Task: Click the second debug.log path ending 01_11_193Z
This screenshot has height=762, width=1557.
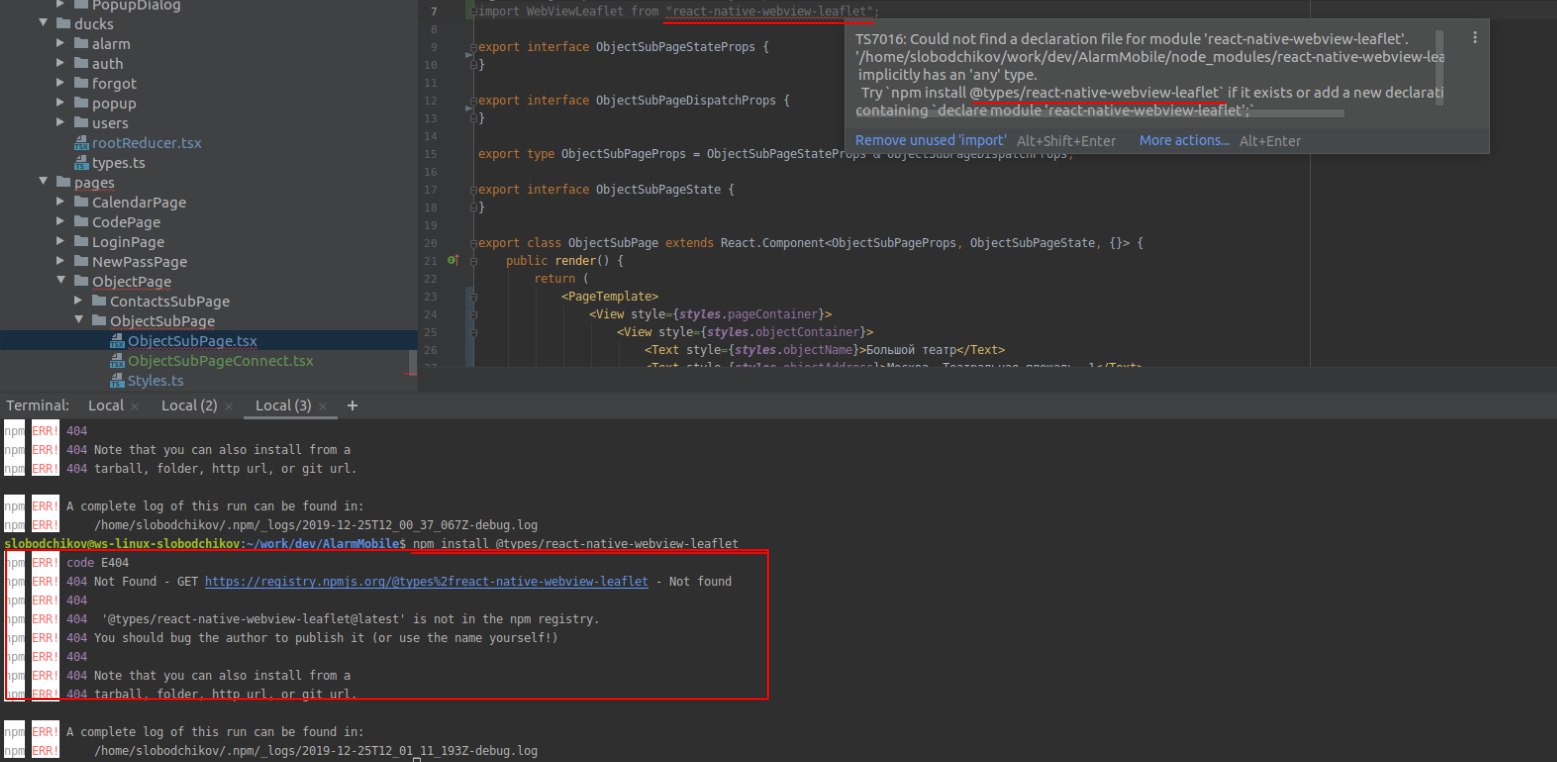Action: pyautogui.click(x=316, y=750)
